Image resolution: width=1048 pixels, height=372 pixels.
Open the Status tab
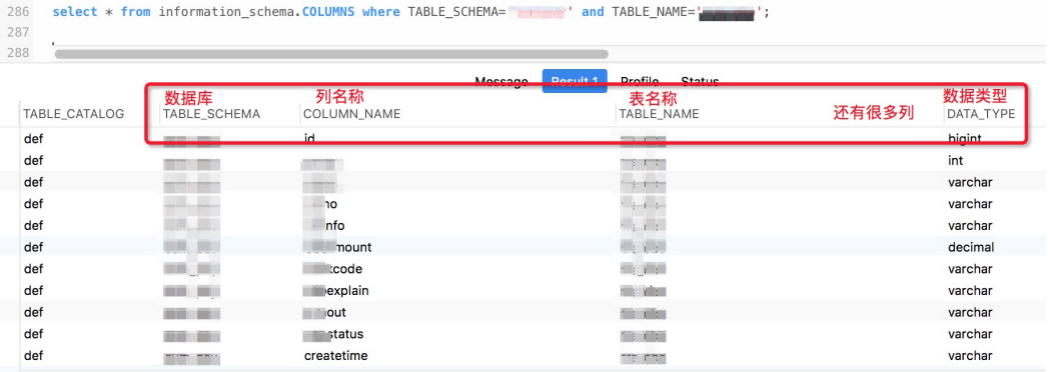point(700,81)
